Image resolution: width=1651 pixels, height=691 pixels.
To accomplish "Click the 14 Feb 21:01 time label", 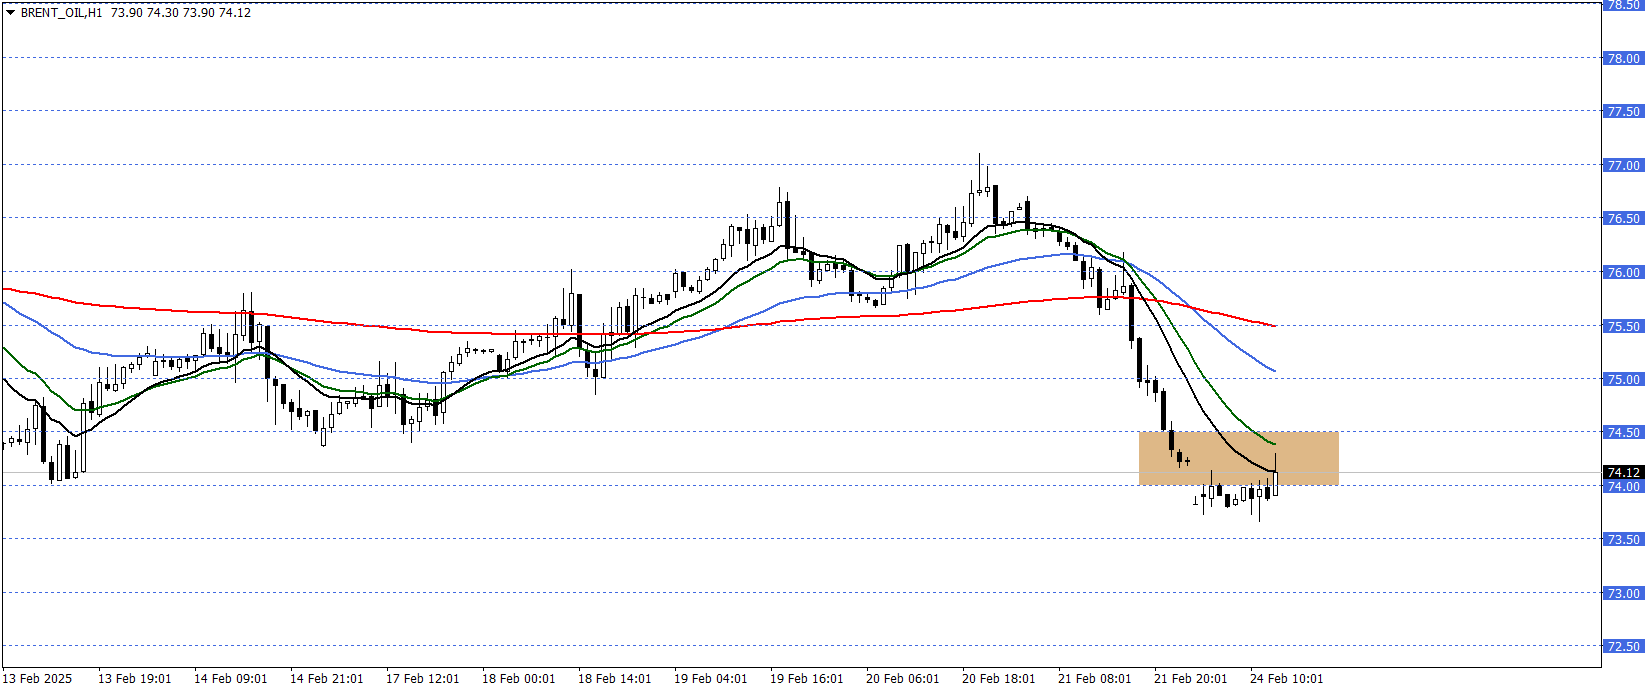I will [327, 678].
